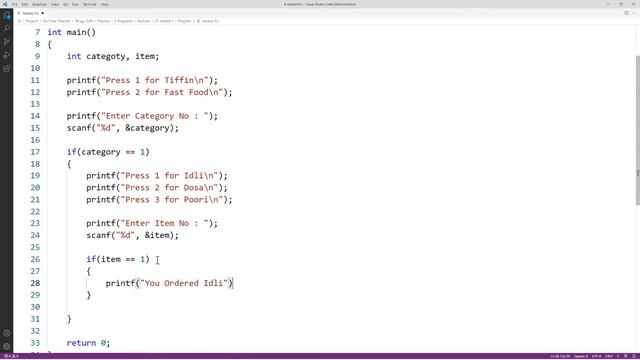Click the unsaved dot on the editor tab
Viewport: 640px width, 360px height.
(42, 13)
